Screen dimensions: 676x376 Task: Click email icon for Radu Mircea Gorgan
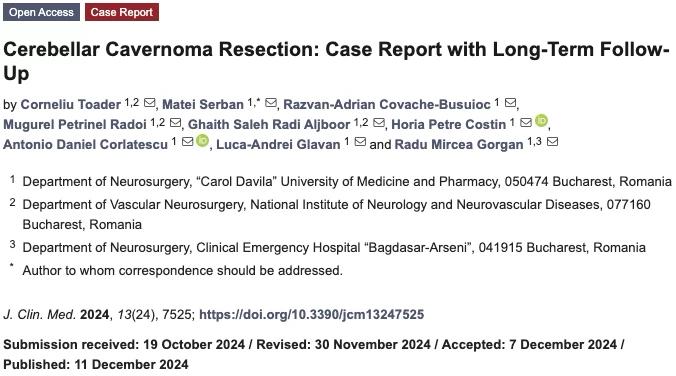coord(552,142)
